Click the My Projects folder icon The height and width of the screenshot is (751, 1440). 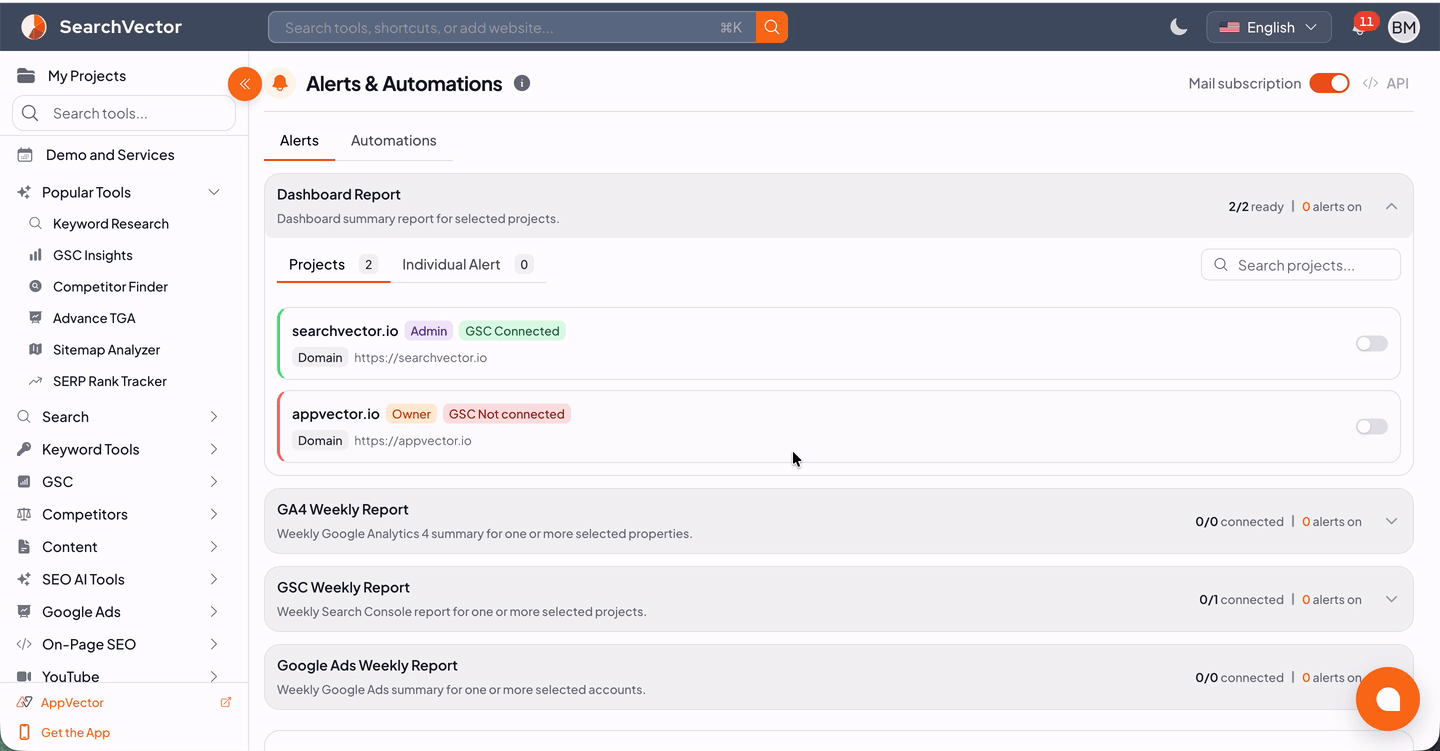(x=26, y=76)
